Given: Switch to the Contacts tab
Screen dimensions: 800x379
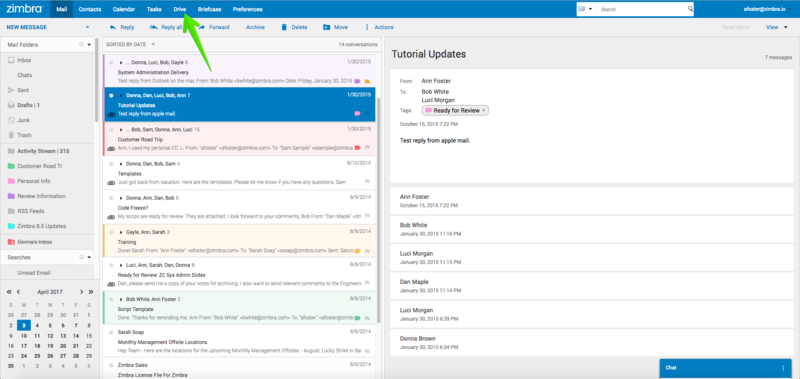Looking at the screenshot, I should (x=90, y=9).
